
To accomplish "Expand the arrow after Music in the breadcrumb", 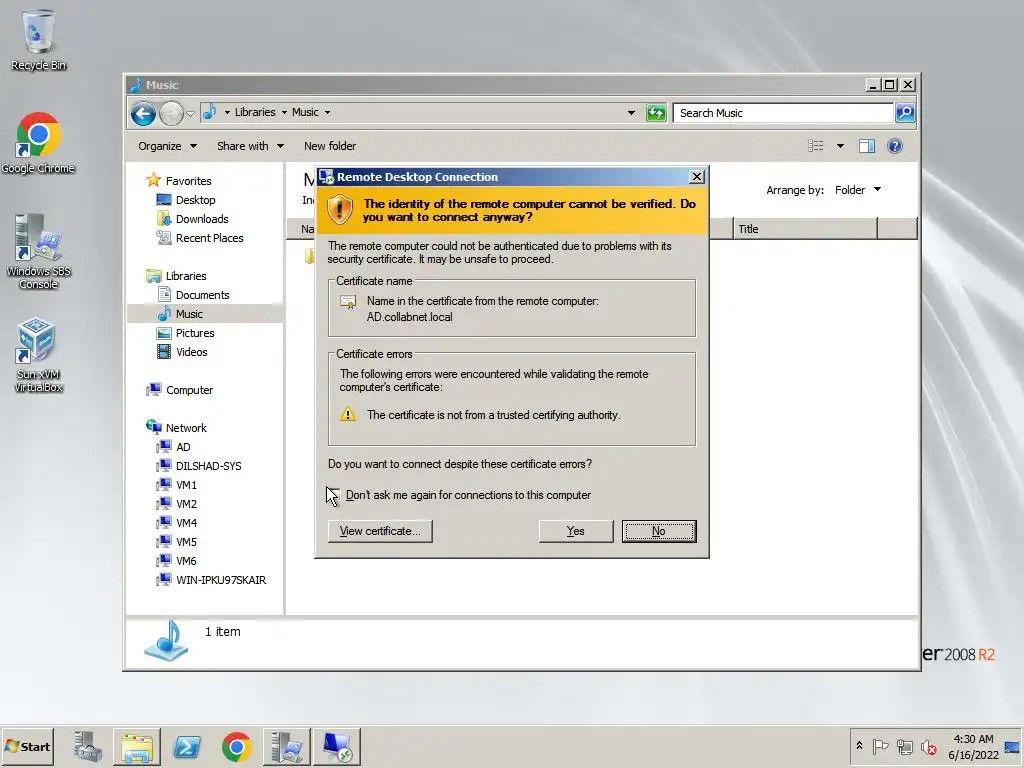I will point(327,112).
